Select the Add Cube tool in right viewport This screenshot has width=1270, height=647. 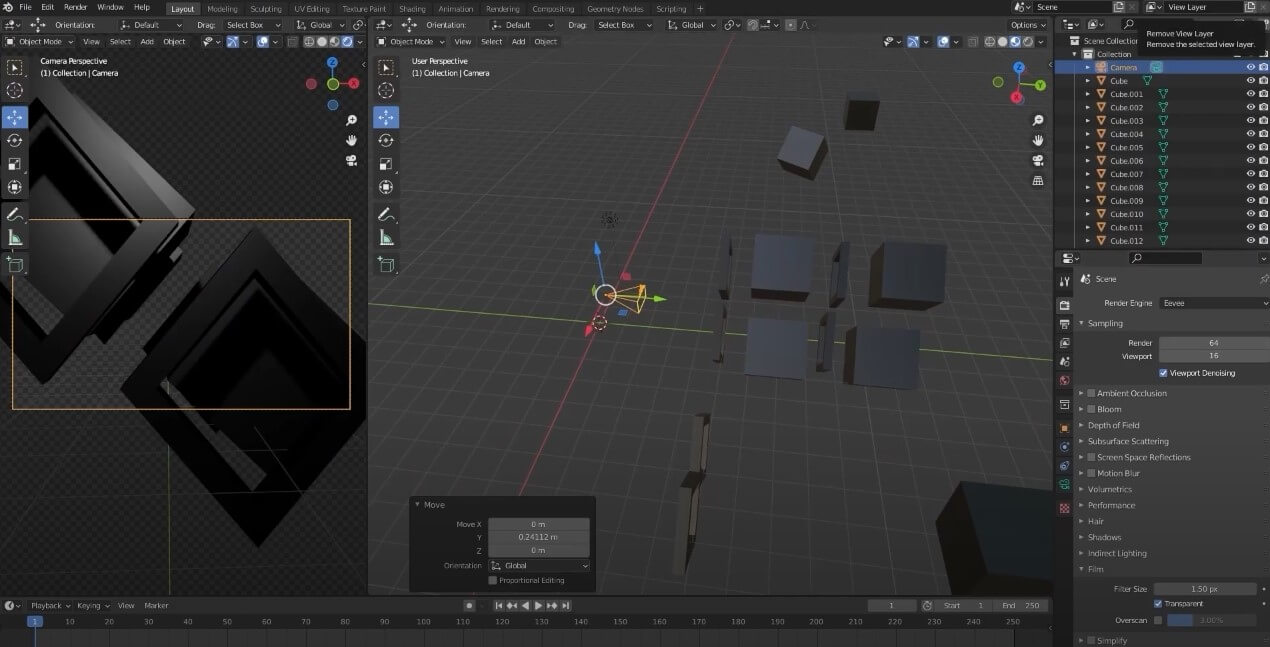click(386, 265)
